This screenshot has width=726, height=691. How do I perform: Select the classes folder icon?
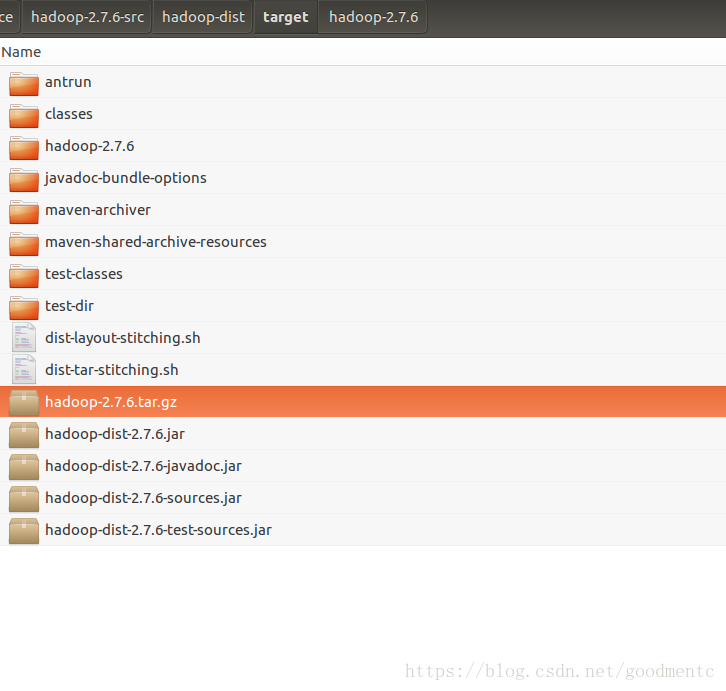click(x=24, y=115)
